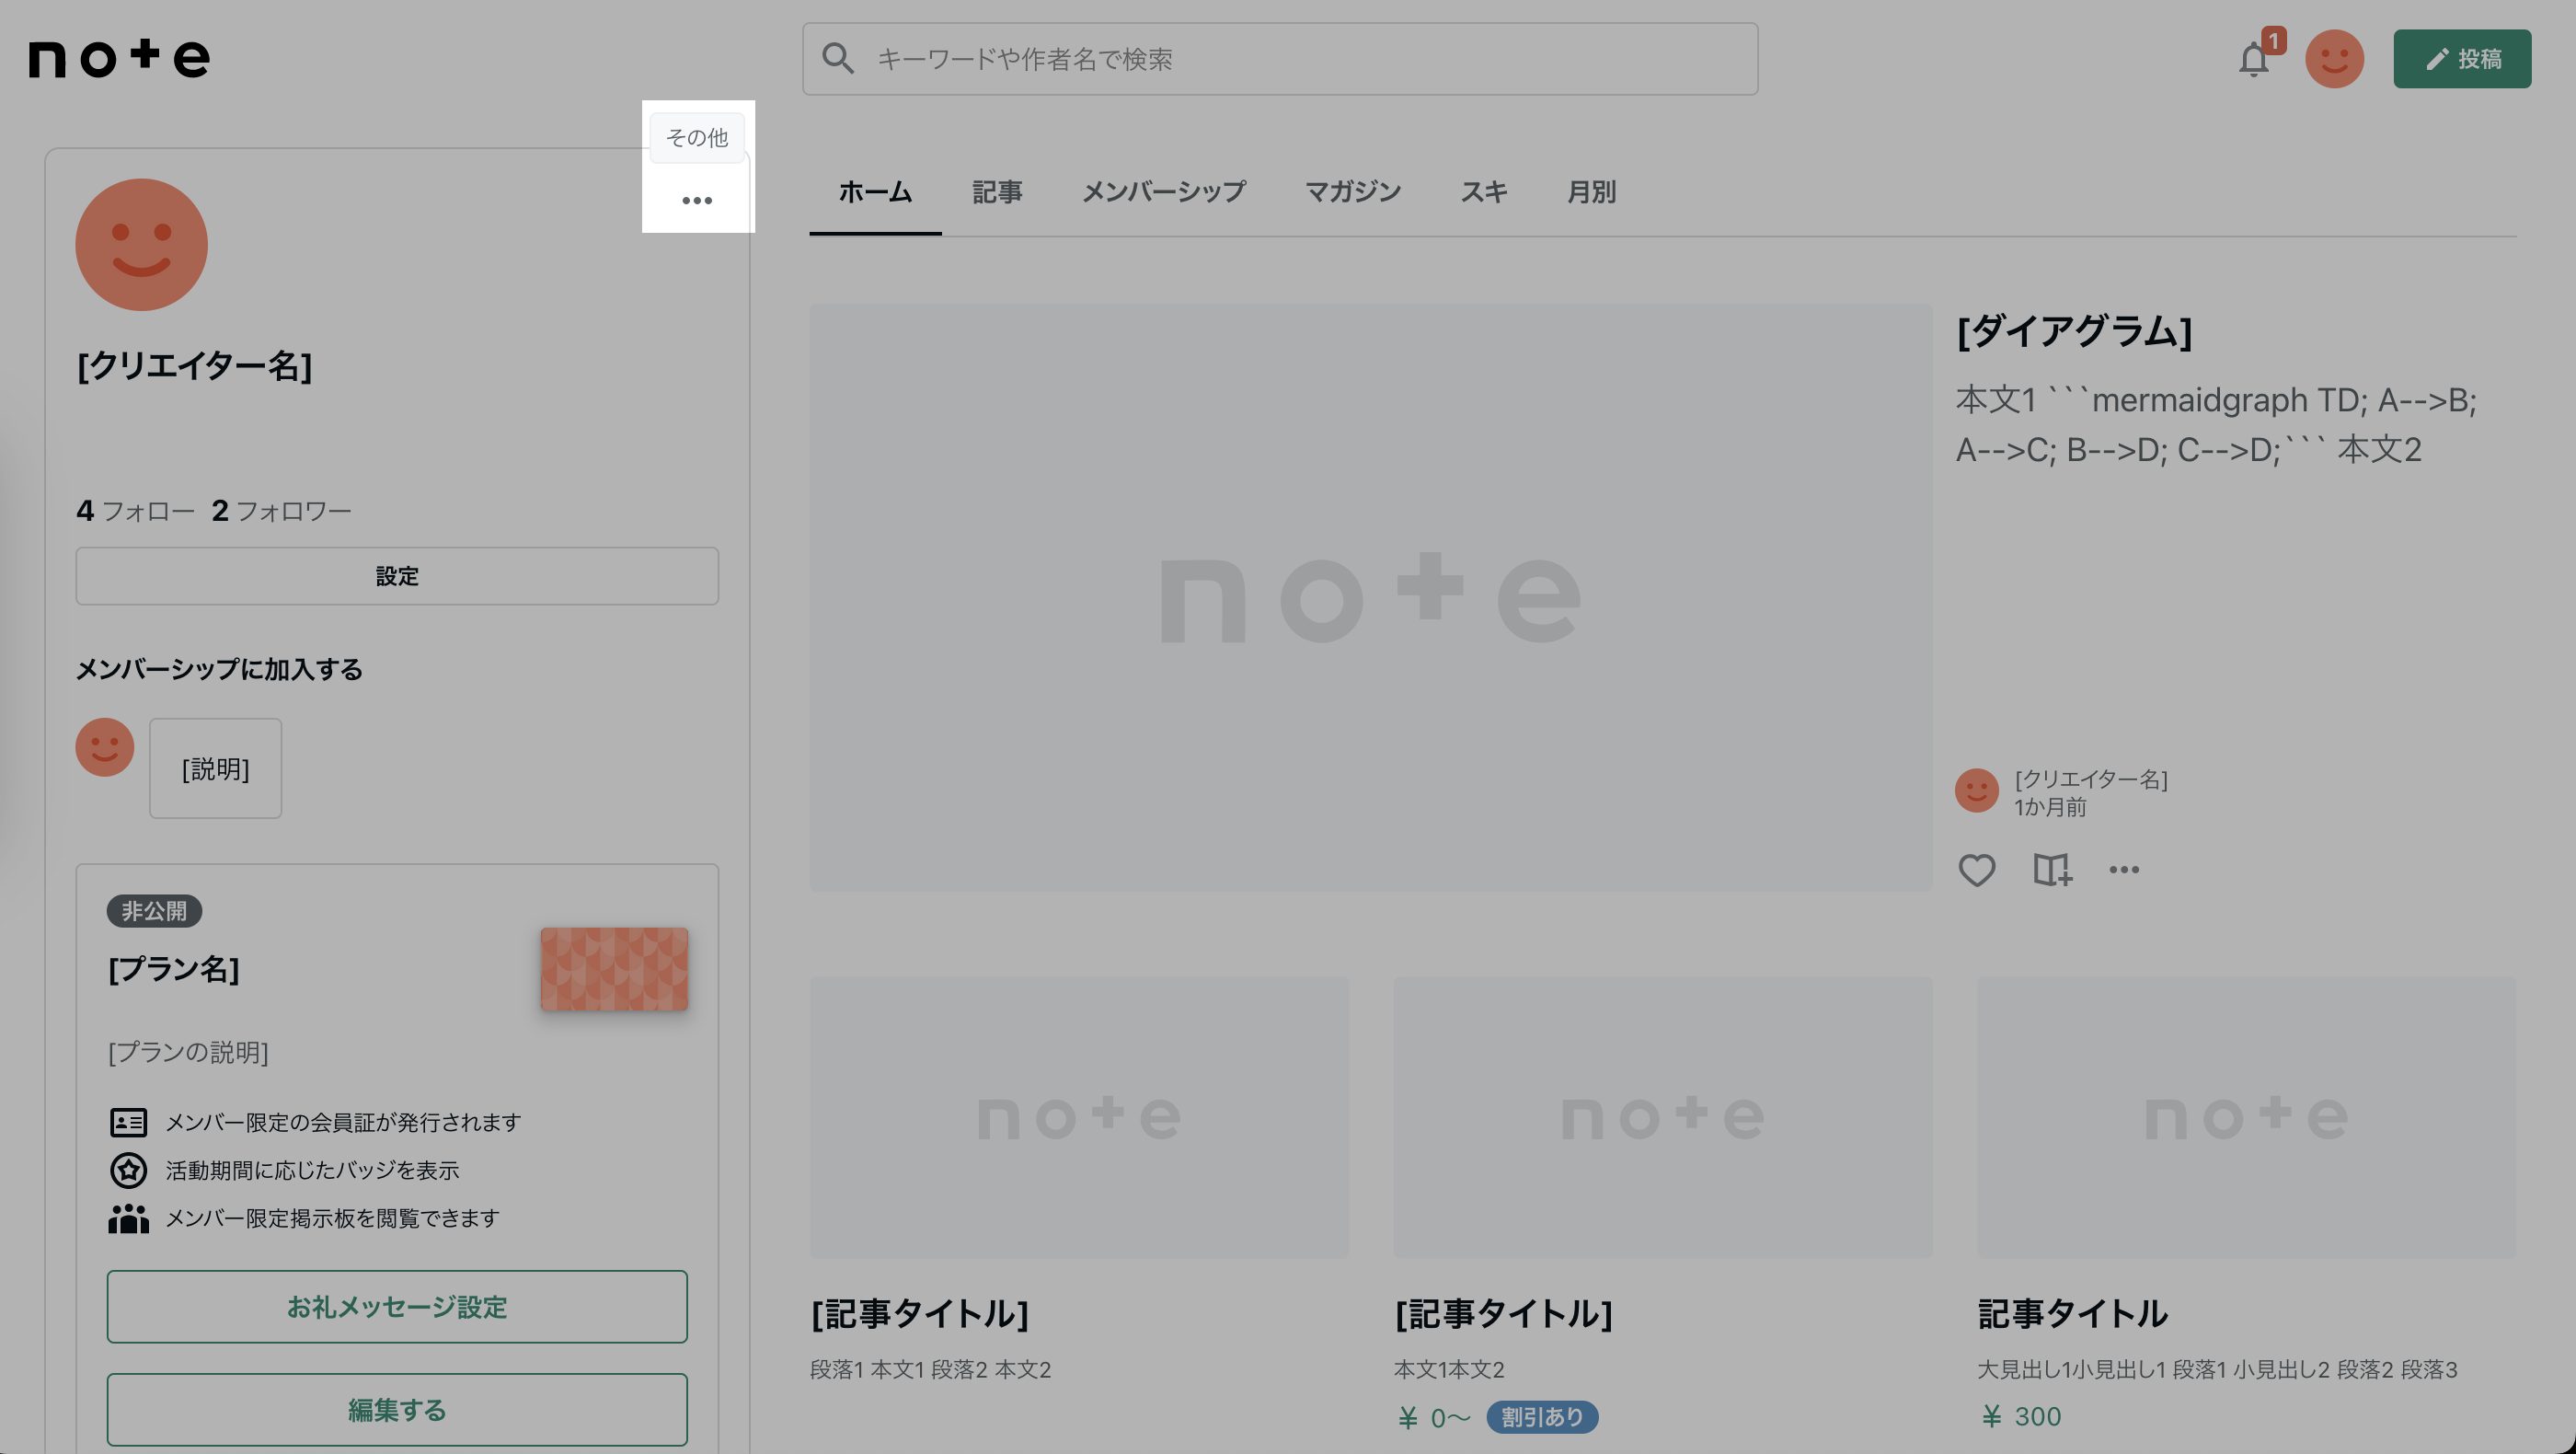Click the plan cover image thumbnail
Screen dimensions: 2576x1454
(614, 969)
